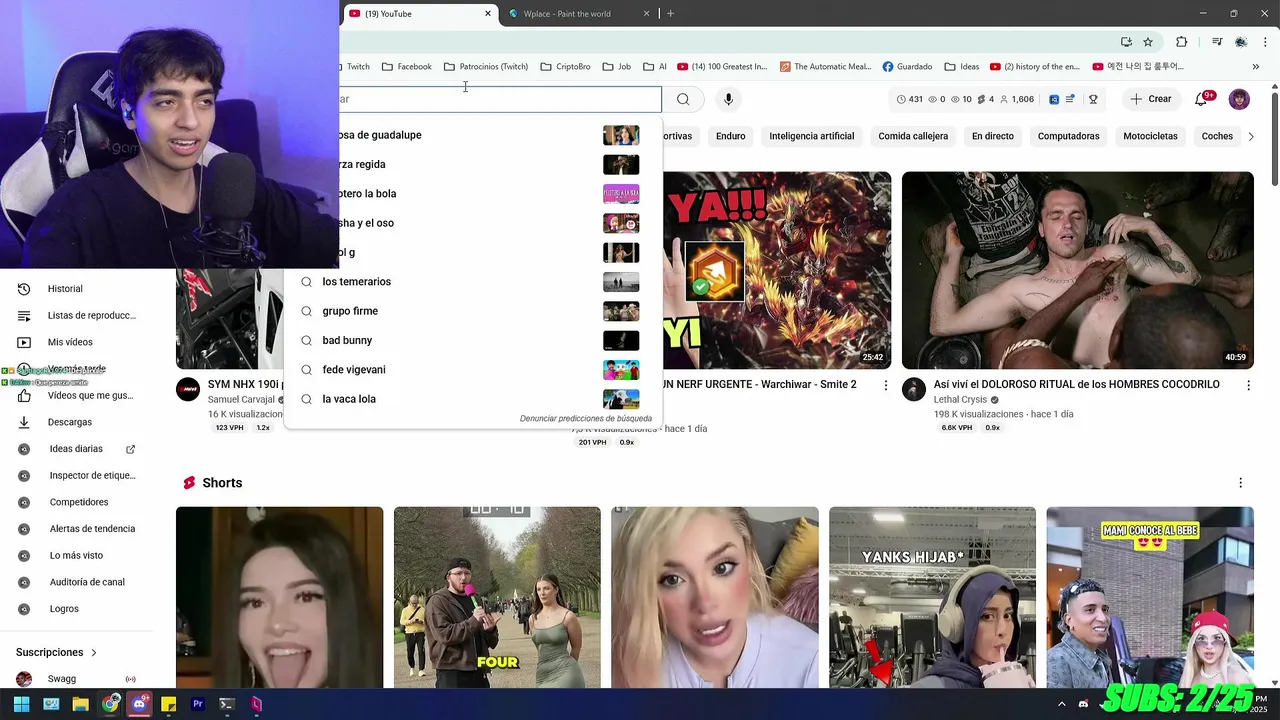Viewport: 1280px width, 720px height.
Task: Open the notifications bell
Action: coord(1202,99)
